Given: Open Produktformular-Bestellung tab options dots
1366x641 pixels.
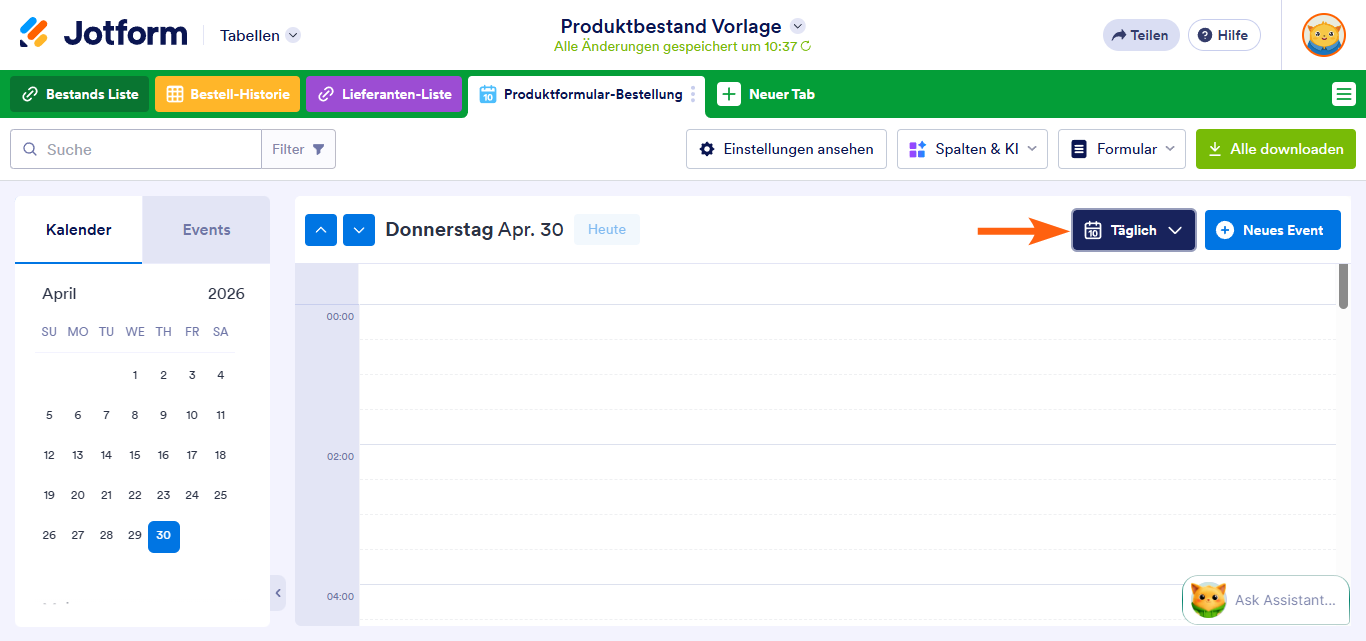Looking at the screenshot, I should tap(694, 94).
